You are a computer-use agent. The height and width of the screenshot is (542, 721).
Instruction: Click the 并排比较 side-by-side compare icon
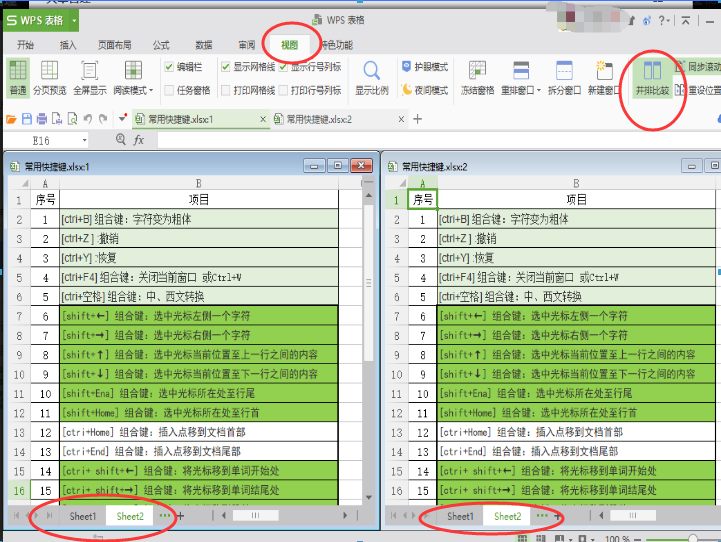click(652, 76)
